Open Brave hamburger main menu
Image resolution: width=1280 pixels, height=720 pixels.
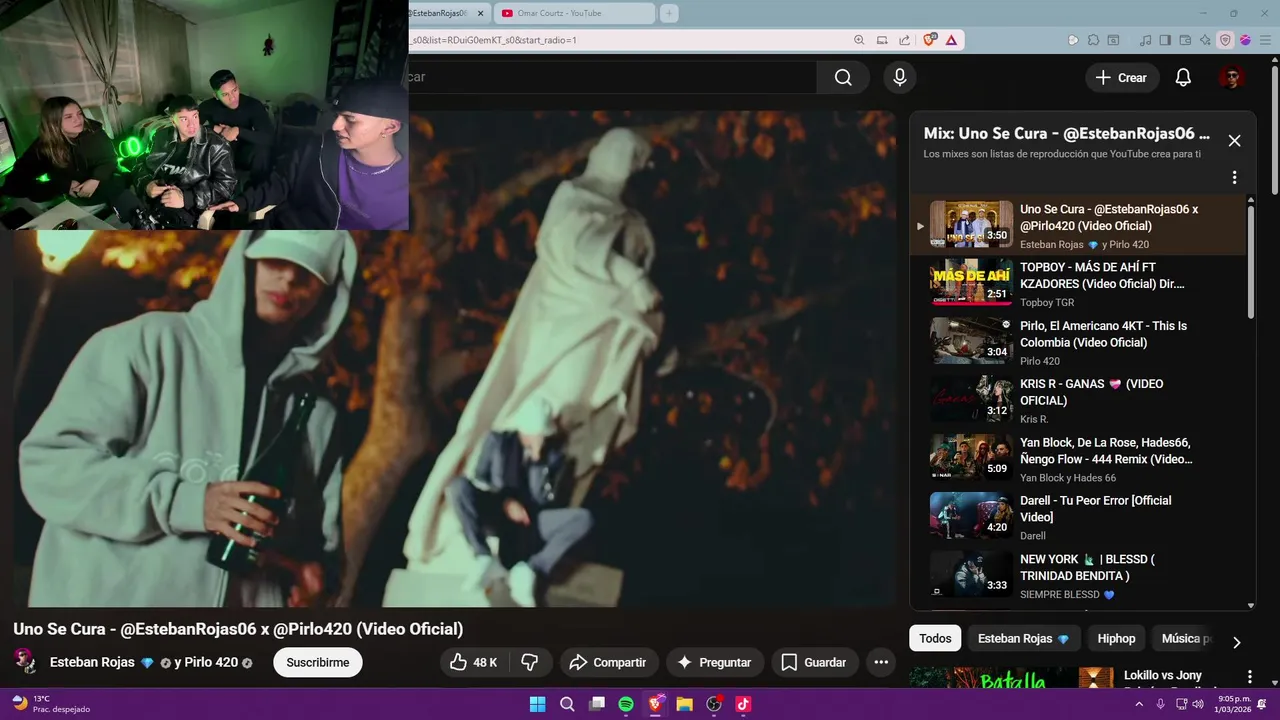(1263, 40)
